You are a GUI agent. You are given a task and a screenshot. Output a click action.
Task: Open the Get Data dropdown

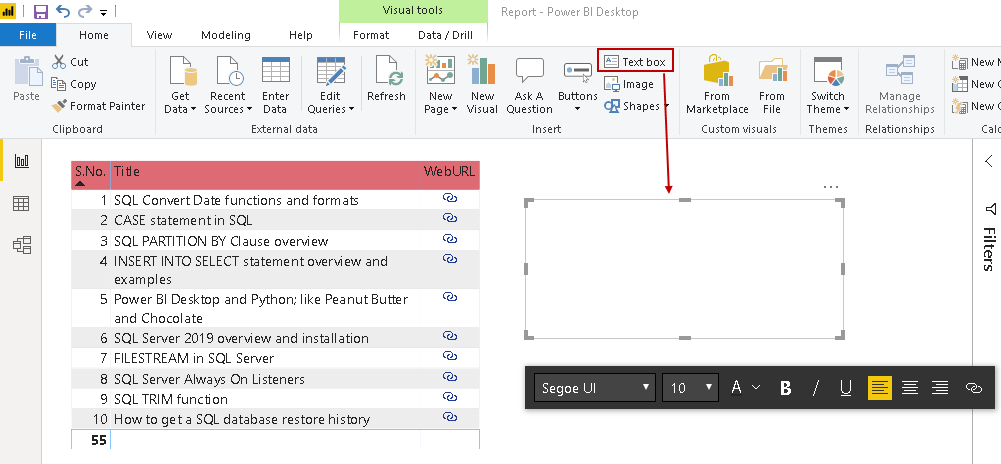[x=180, y=85]
